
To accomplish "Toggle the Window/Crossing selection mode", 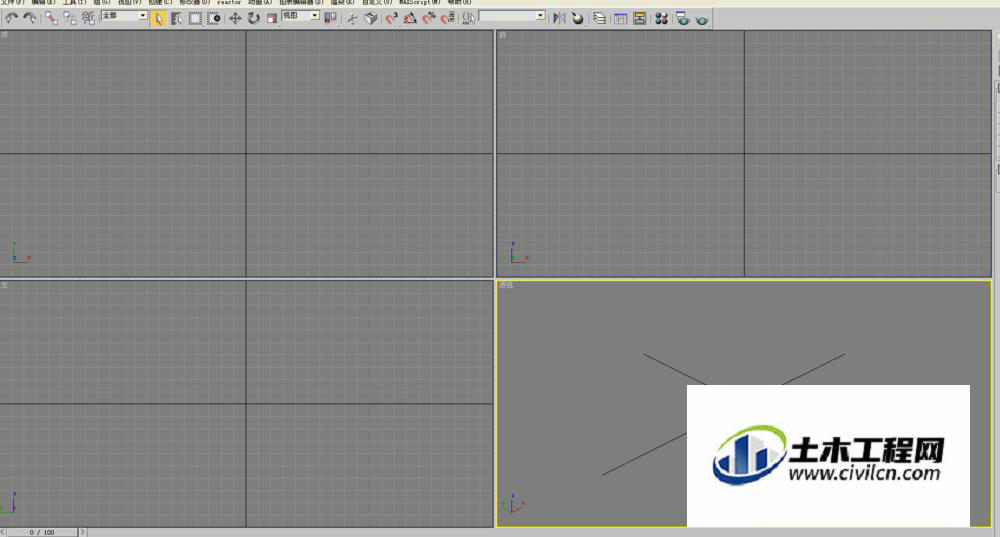I will pos(214,18).
